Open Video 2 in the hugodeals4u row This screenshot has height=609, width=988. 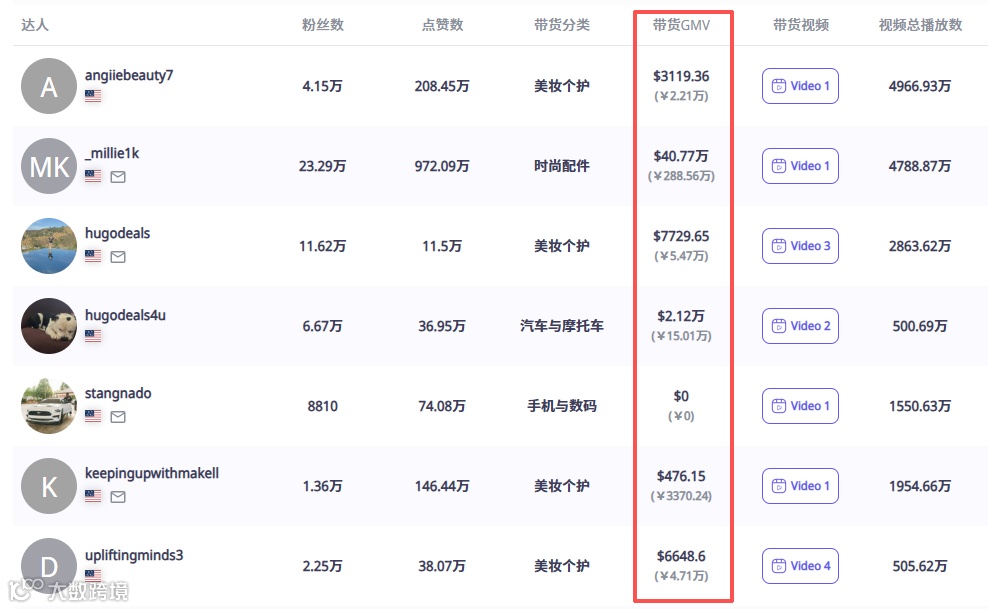[x=800, y=326]
